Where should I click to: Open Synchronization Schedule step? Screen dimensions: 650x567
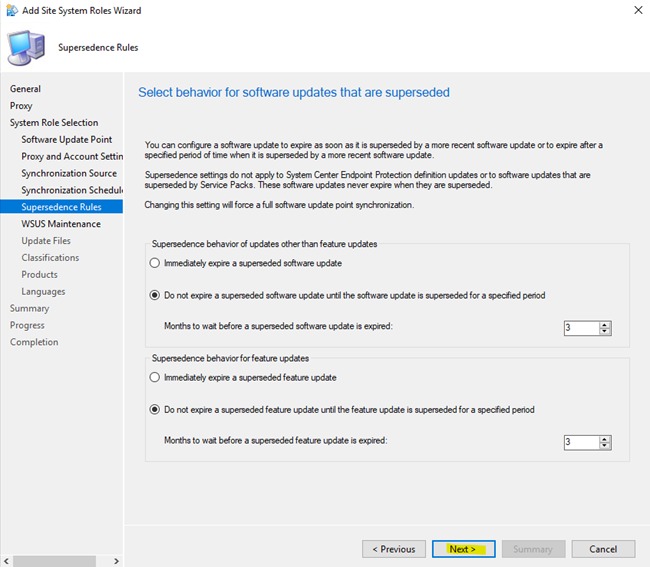pyautogui.click(x=72, y=191)
